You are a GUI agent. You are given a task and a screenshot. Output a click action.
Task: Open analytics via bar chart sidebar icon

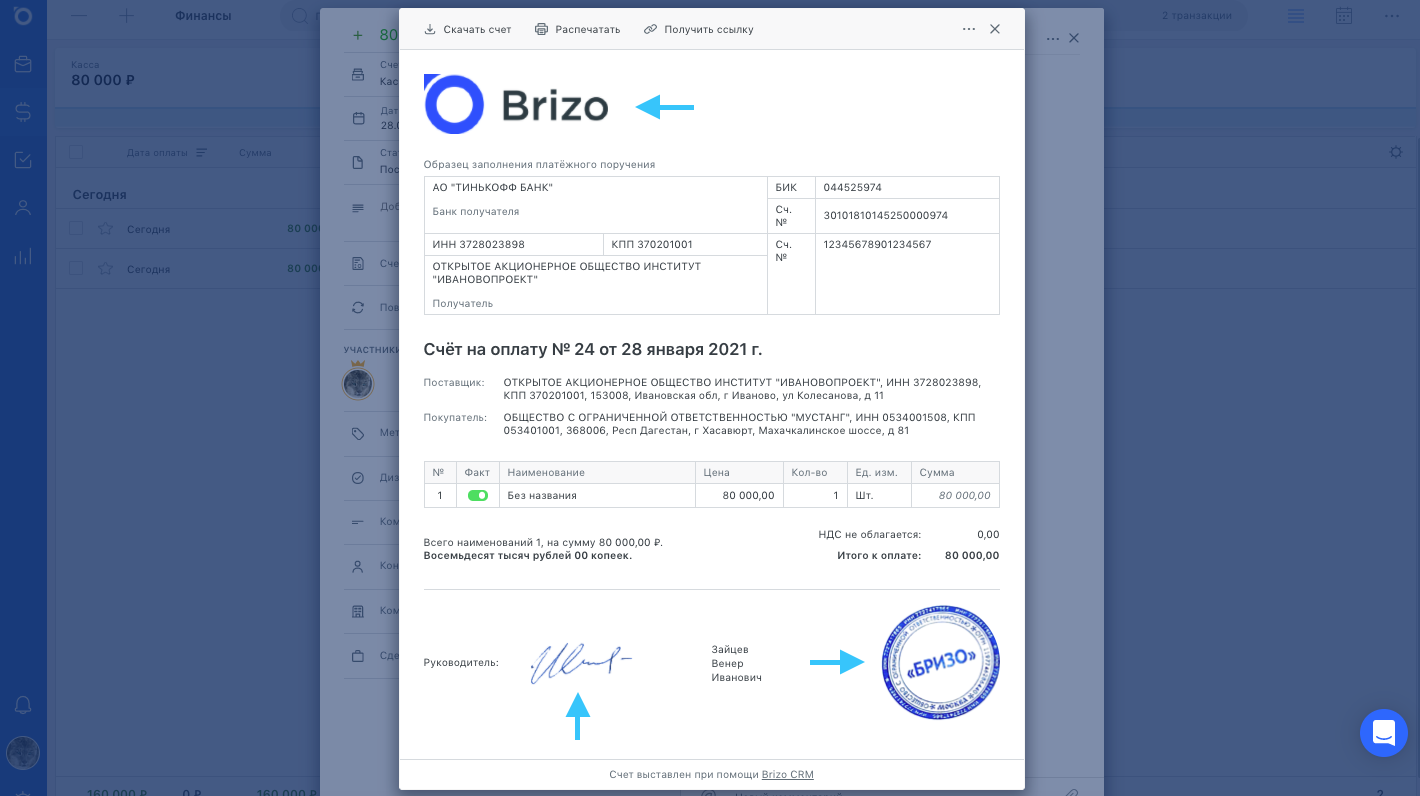[23, 256]
